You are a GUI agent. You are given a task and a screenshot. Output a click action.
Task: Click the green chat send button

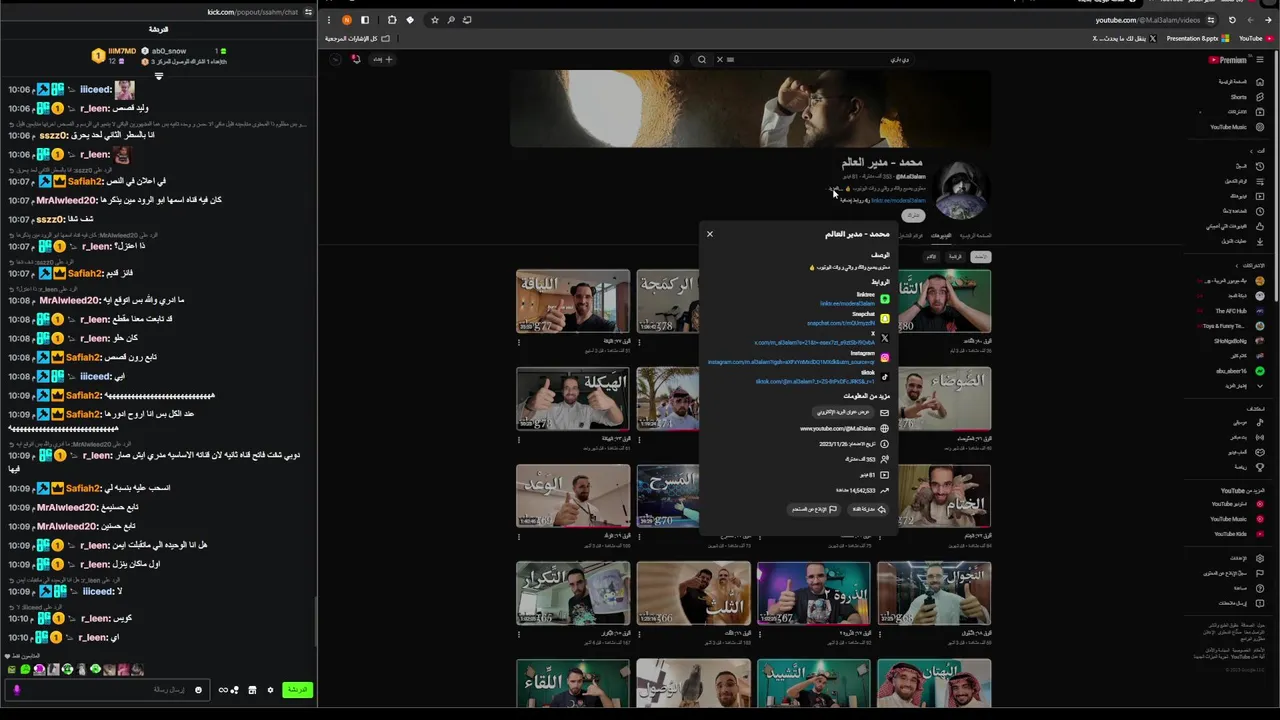(297, 690)
